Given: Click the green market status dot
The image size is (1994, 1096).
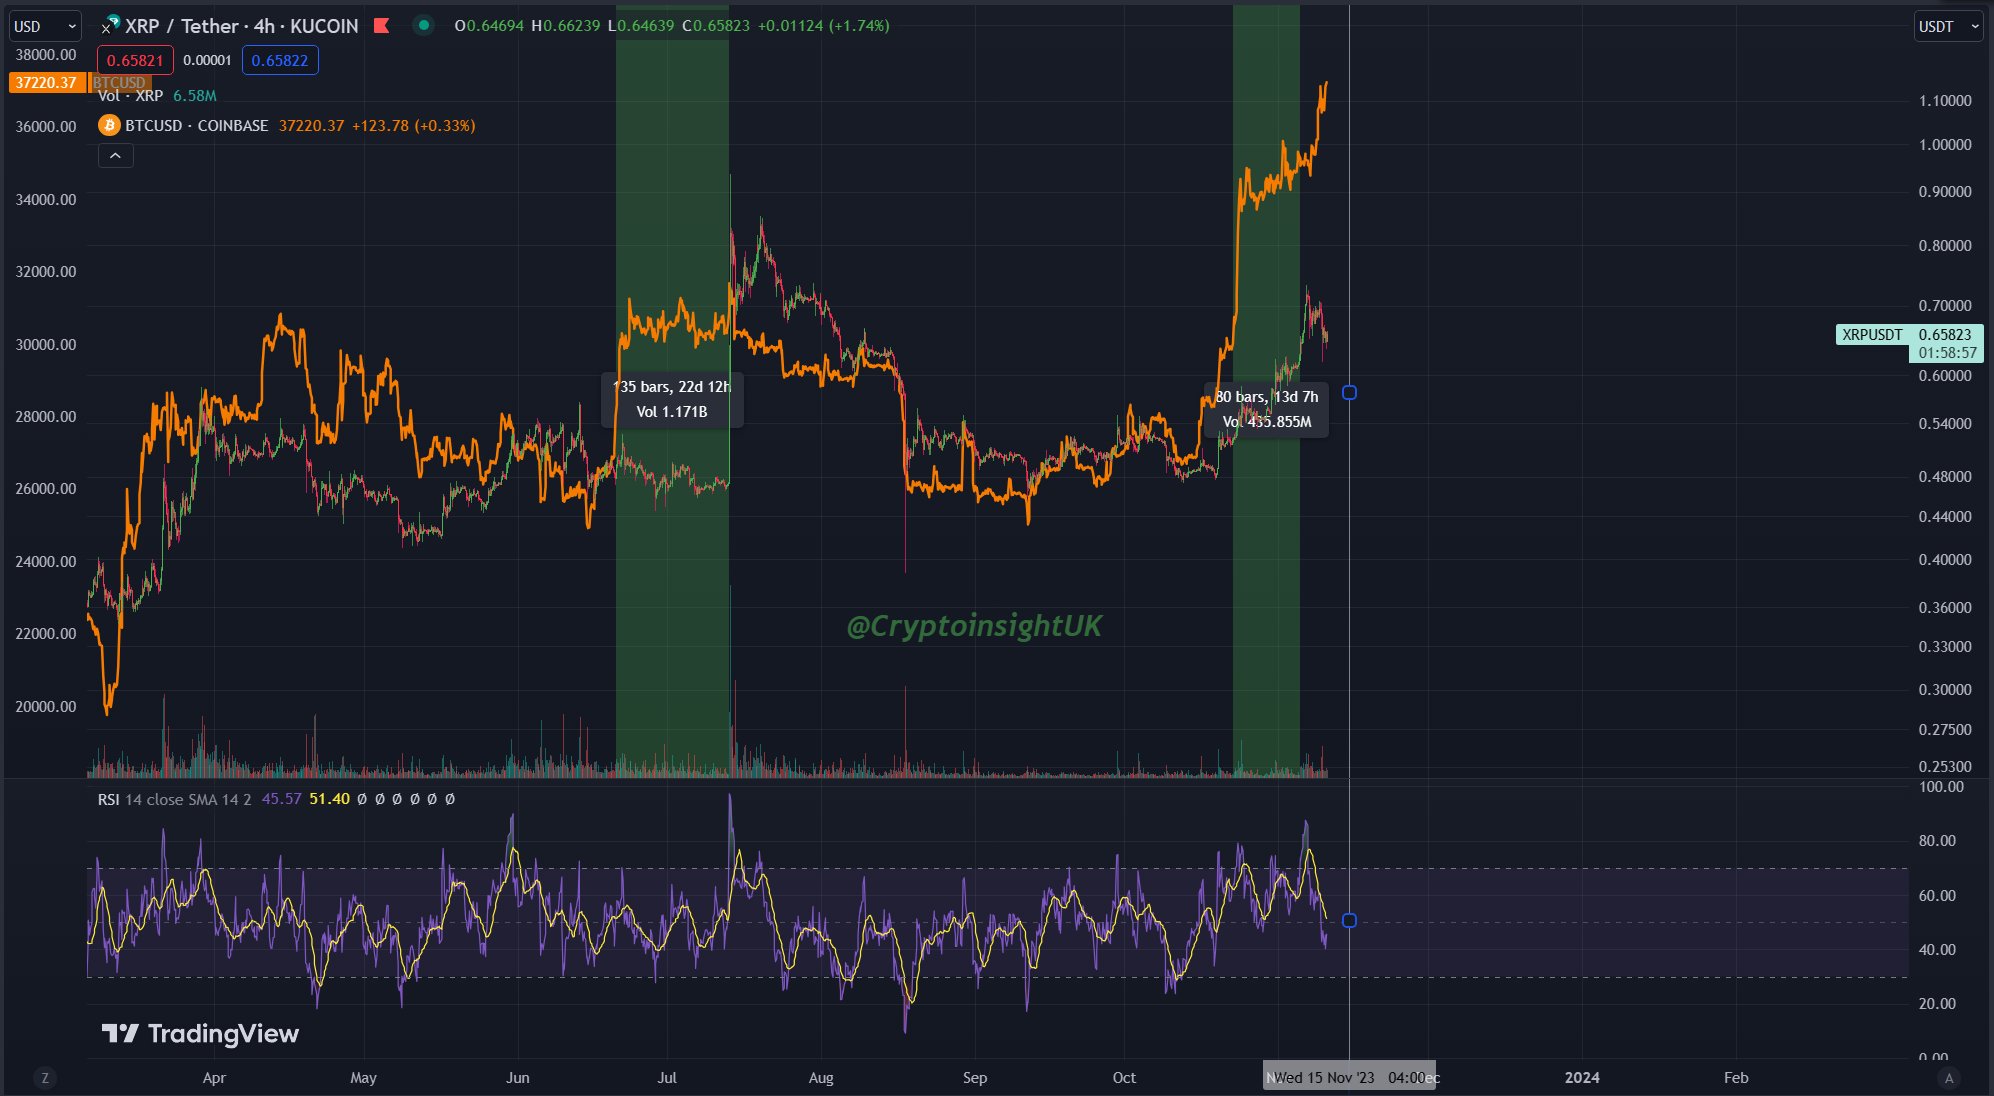Looking at the screenshot, I should [x=423, y=25].
